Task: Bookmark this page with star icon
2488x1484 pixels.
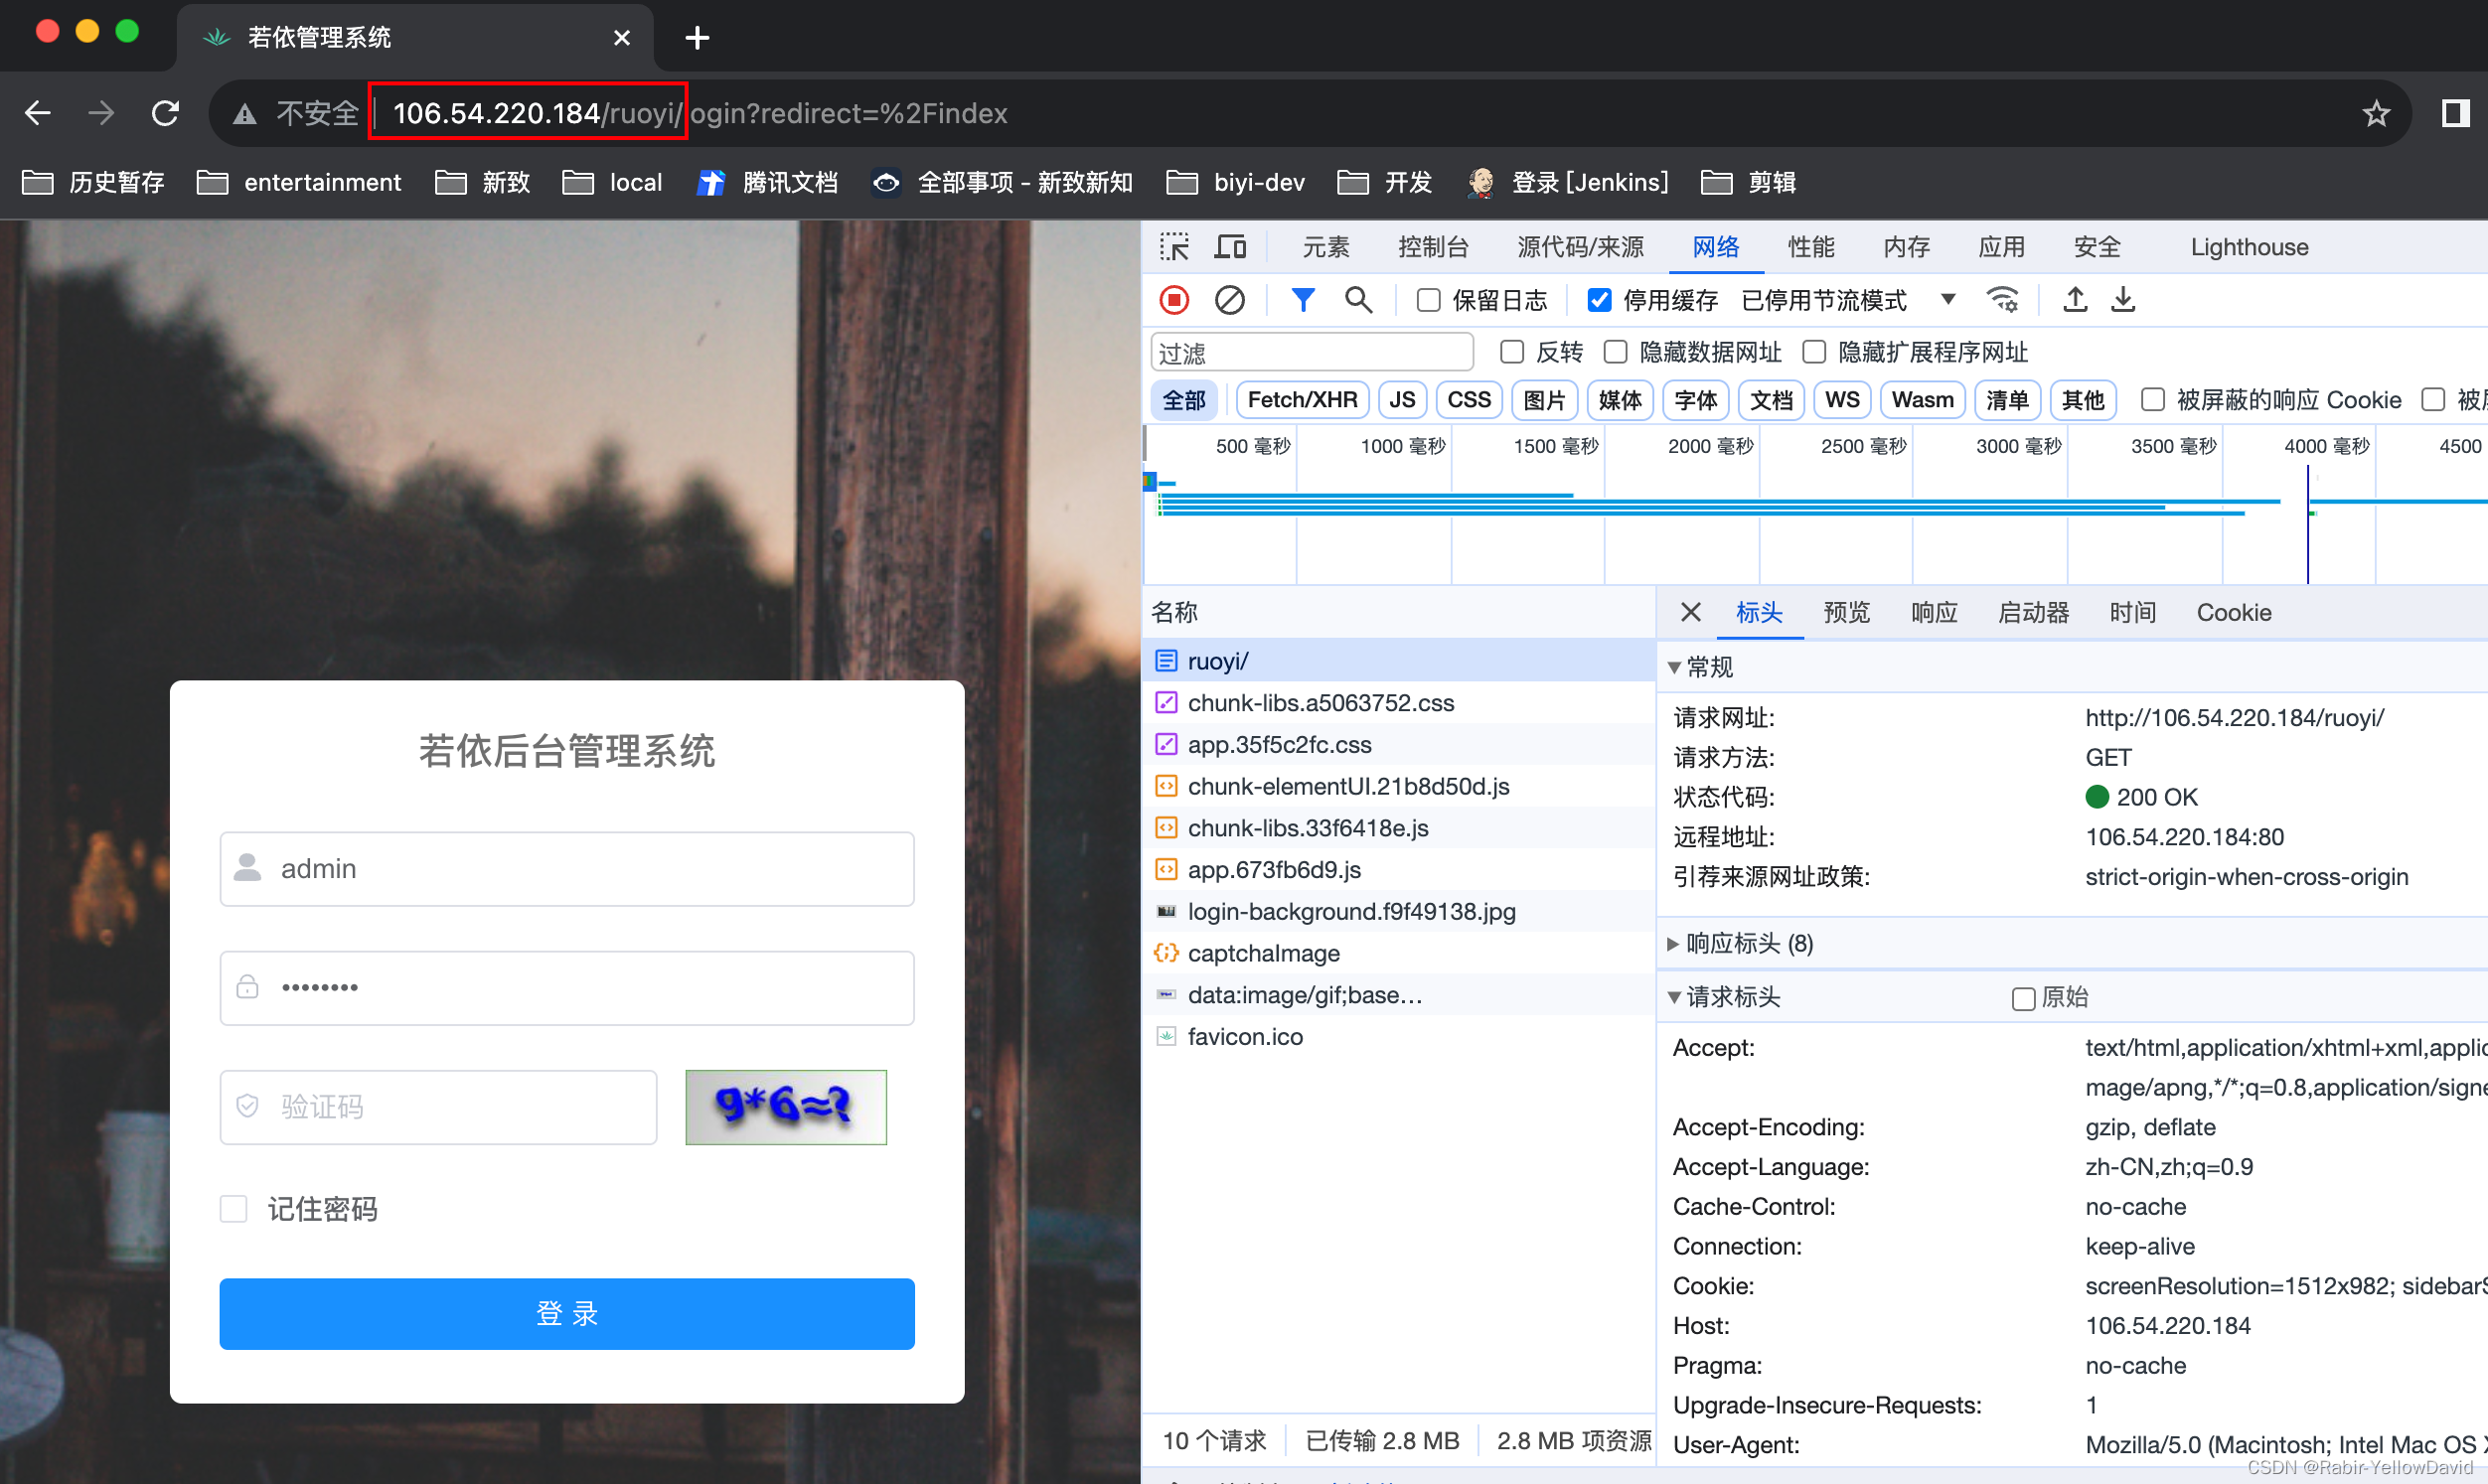Action: 2376,114
